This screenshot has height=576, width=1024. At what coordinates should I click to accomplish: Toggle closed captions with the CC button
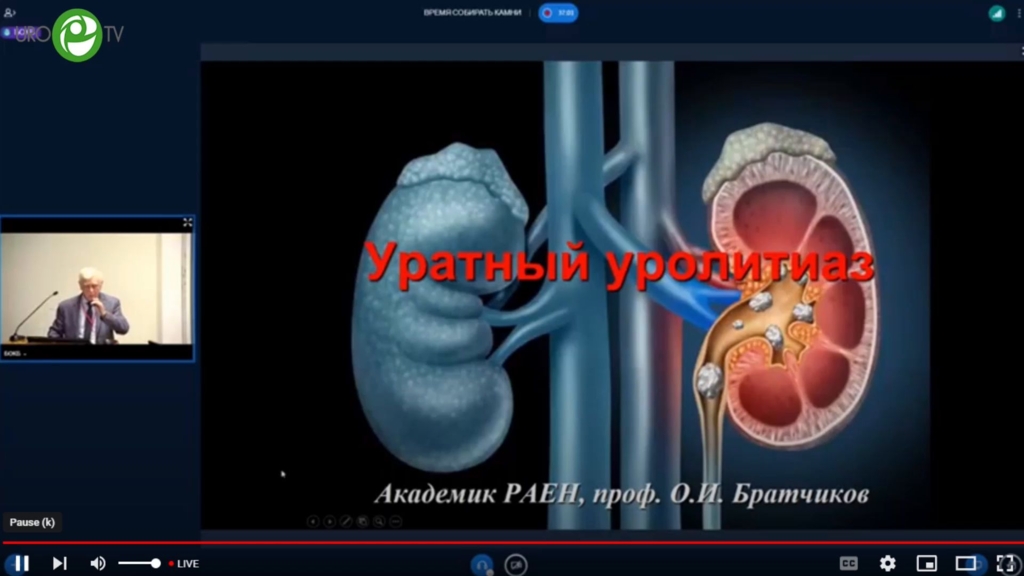pyautogui.click(x=848, y=563)
